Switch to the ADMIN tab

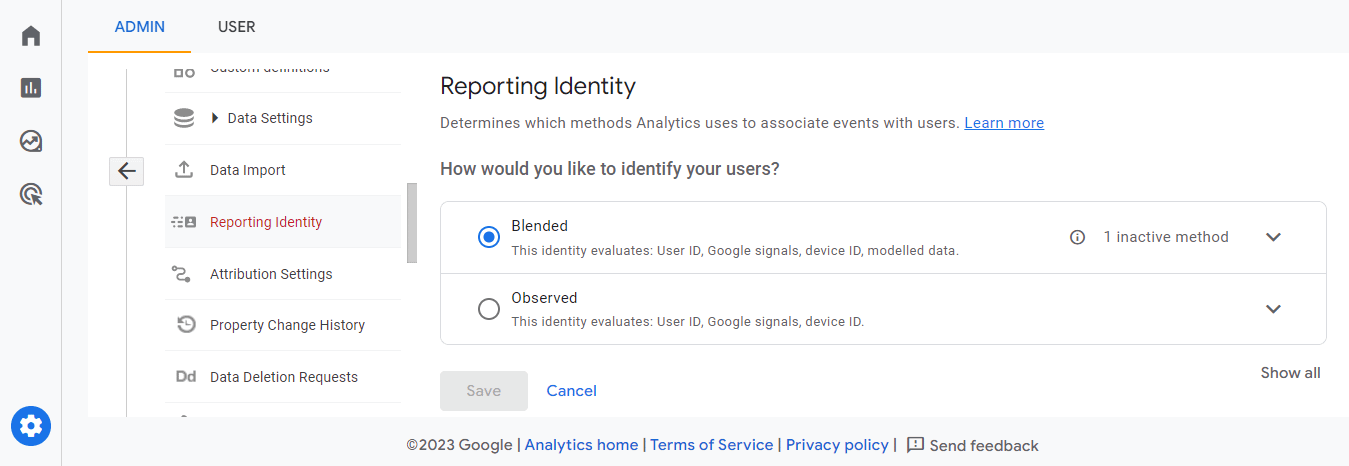point(140,27)
